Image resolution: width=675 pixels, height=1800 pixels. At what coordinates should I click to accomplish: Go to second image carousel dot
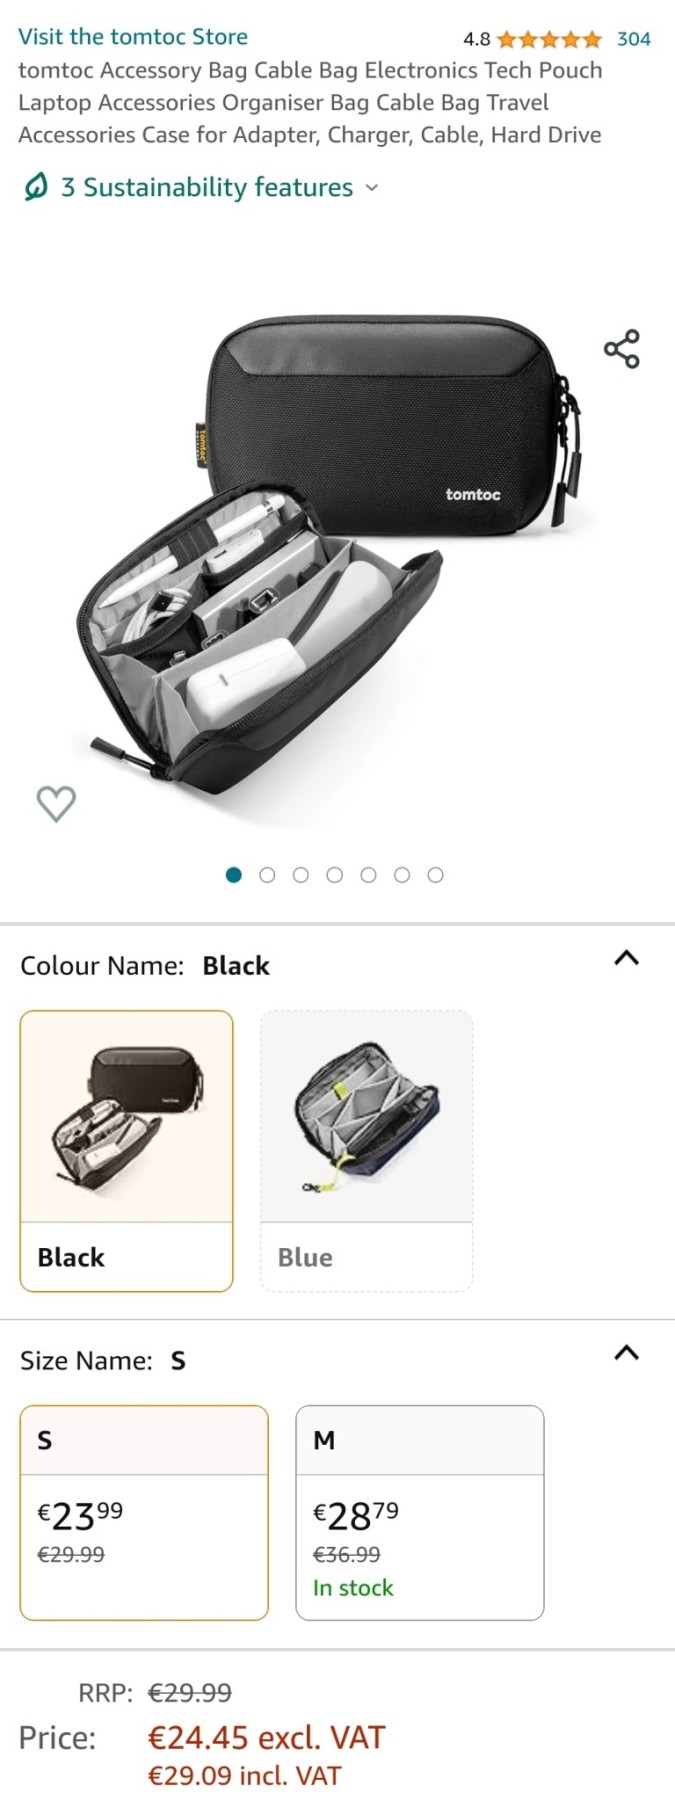[x=267, y=875]
